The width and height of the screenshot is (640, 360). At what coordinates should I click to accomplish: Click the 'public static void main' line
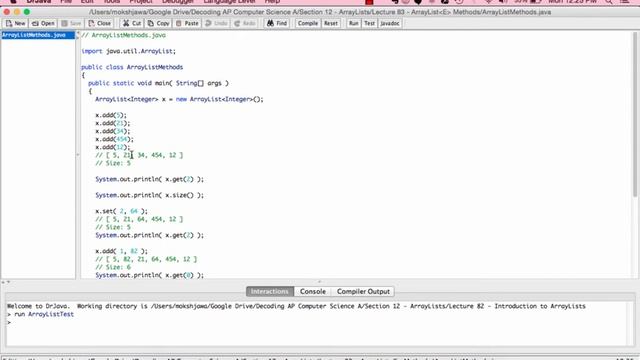[x=158, y=83]
